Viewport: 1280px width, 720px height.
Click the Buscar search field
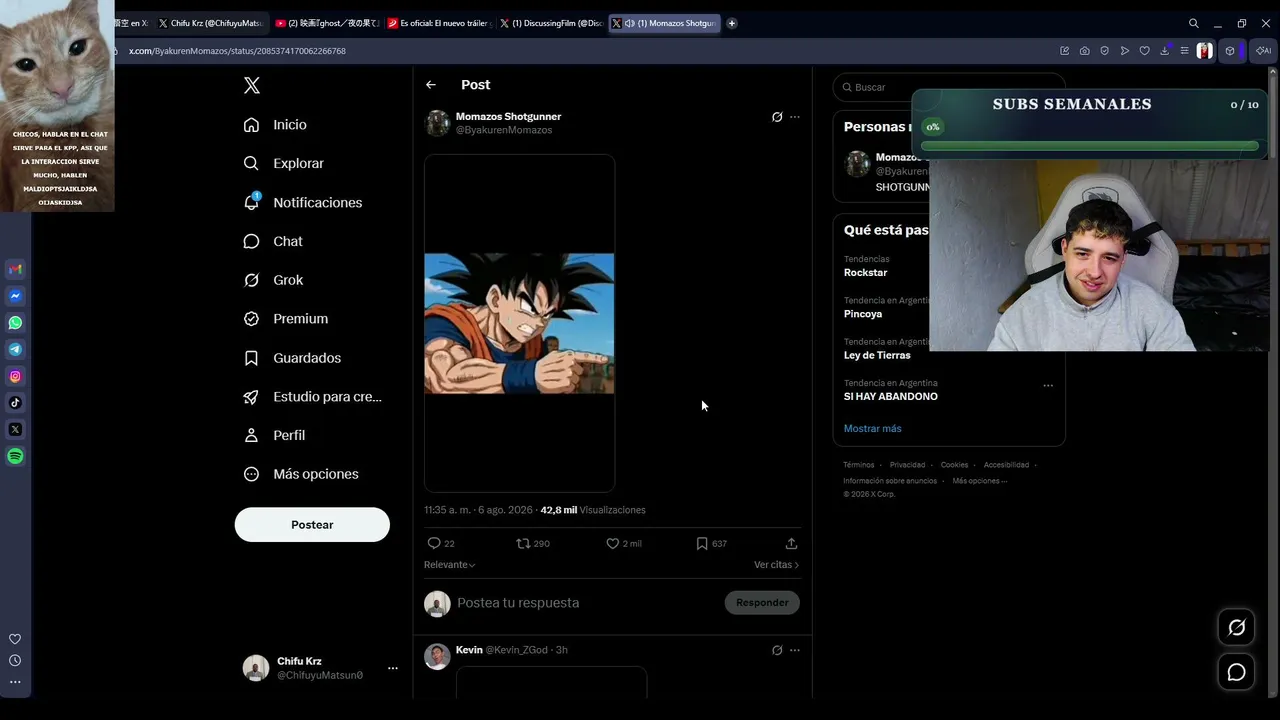pos(949,87)
